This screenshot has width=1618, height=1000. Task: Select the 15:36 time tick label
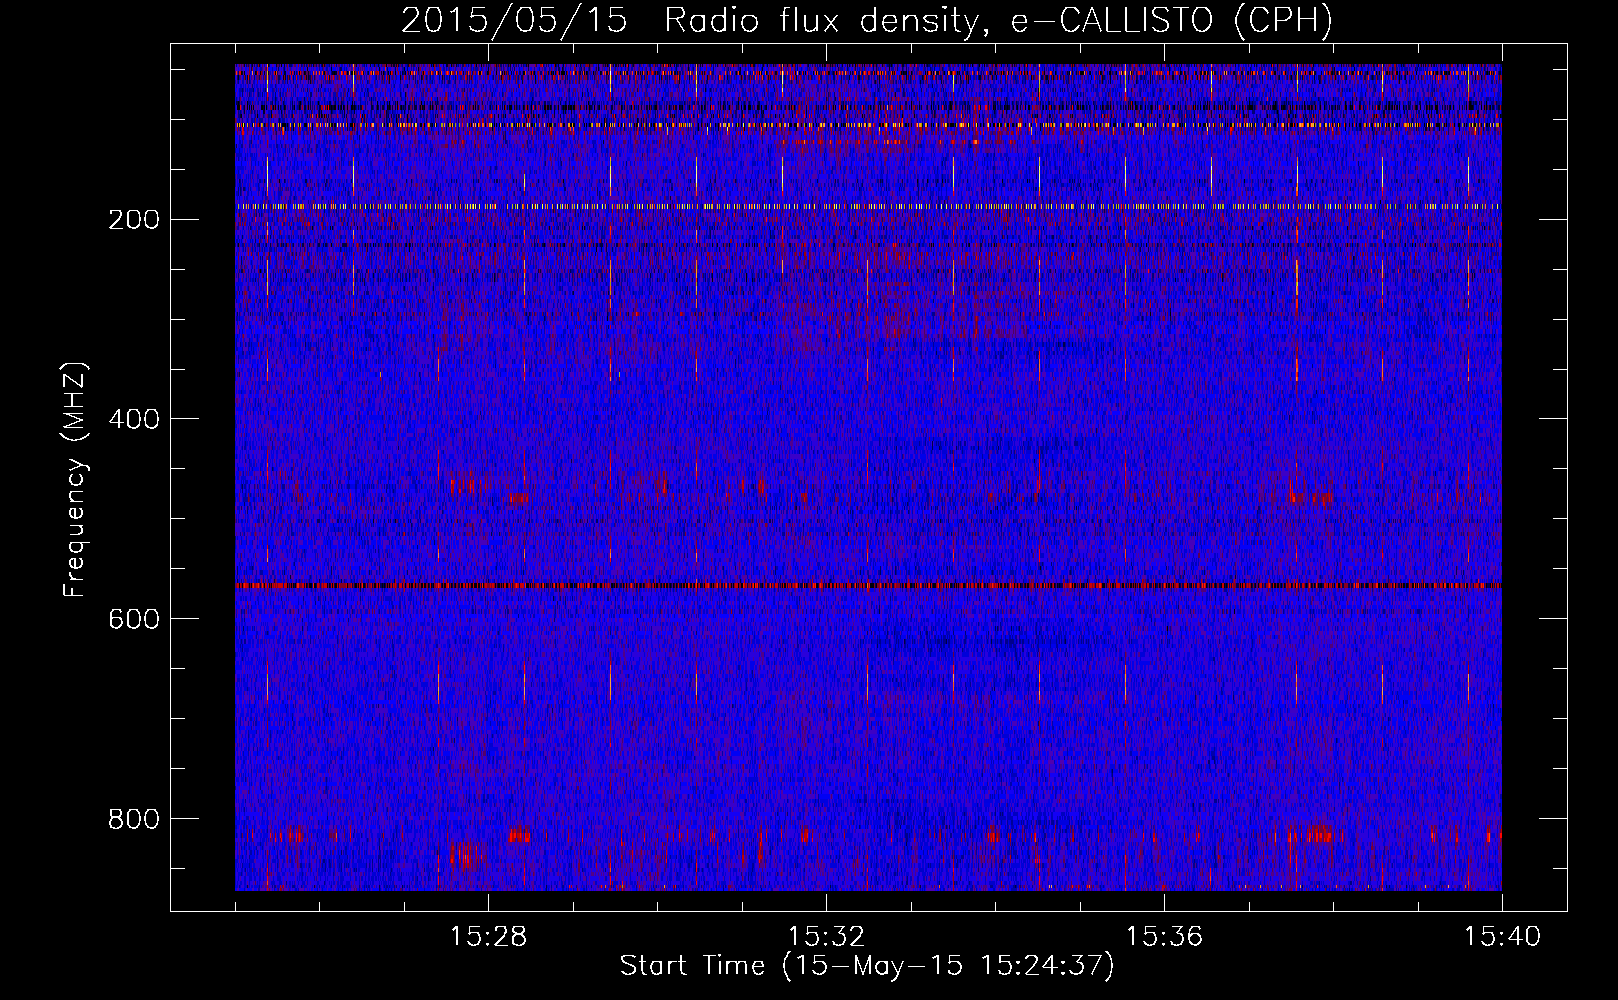[1164, 937]
